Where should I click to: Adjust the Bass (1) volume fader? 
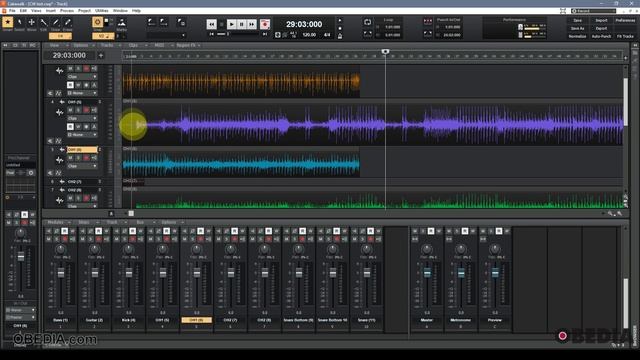(x=61, y=273)
